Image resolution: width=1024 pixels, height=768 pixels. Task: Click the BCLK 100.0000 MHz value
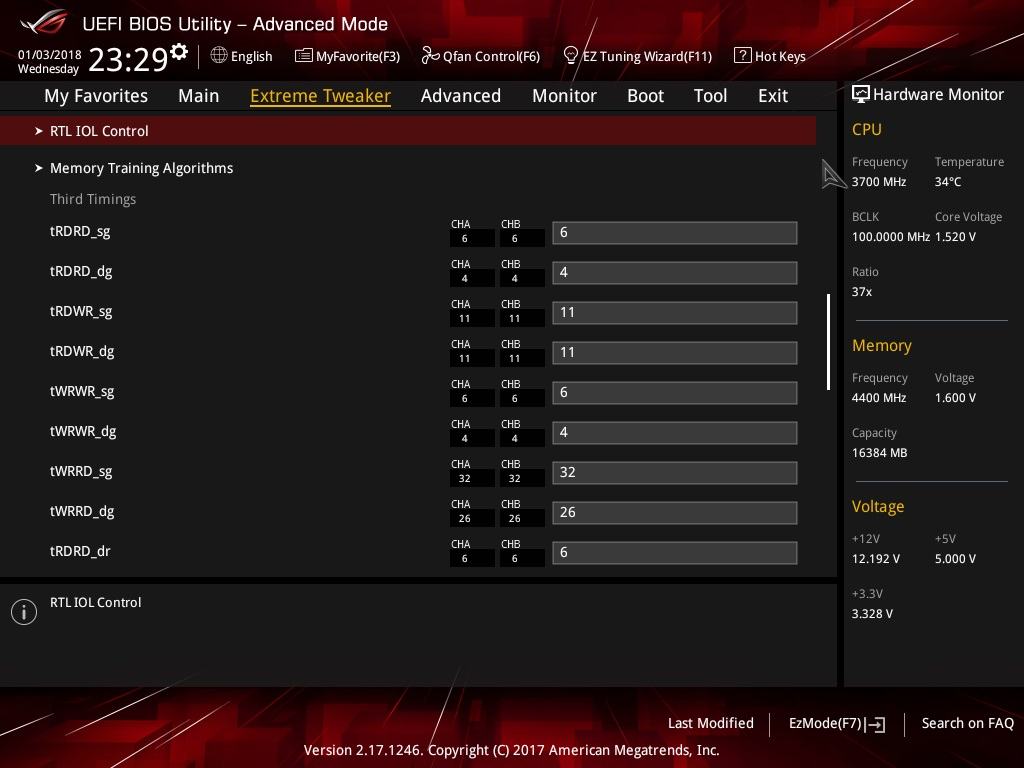point(891,236)
